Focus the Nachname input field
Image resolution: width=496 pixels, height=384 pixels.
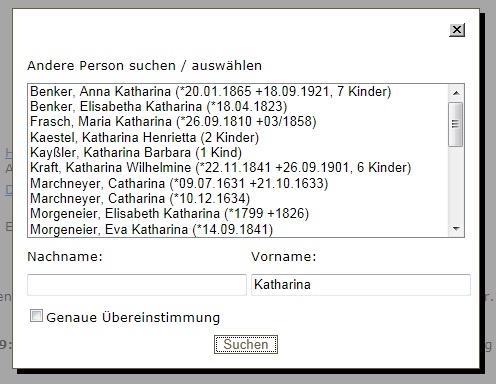tap(137, 285)
